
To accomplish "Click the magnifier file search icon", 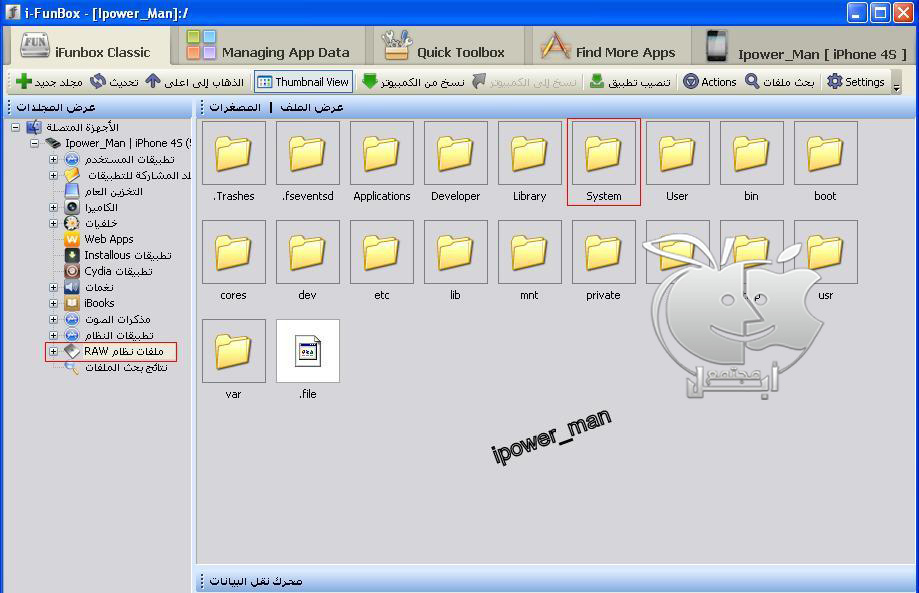I will (752, 81).
